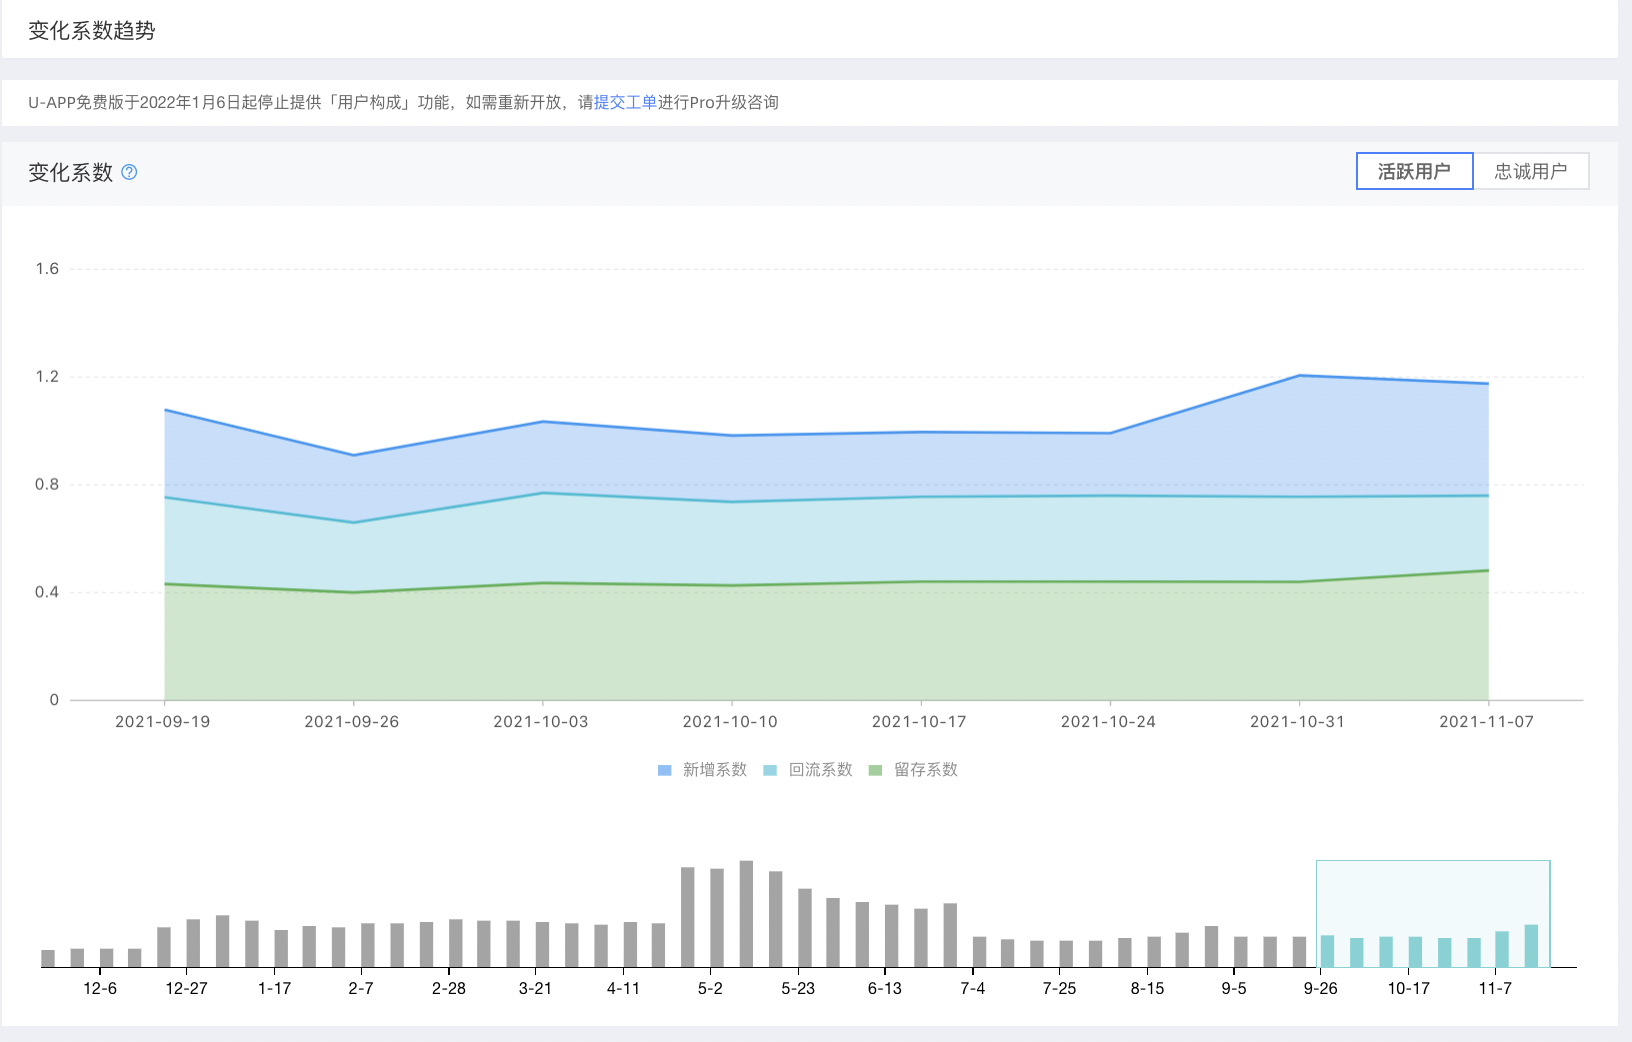
Task: Click the 2021-10-03 x-axis label
Action: (541, 722)
